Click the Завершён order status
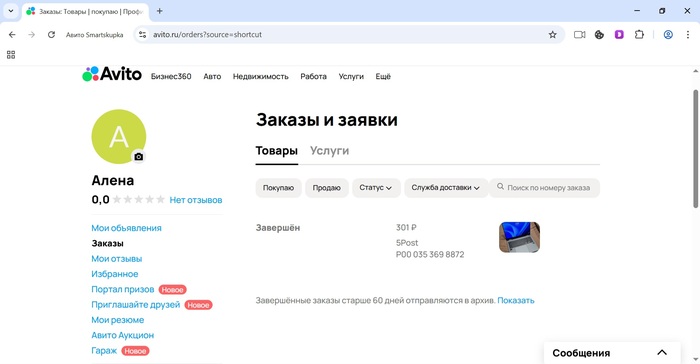 click(278, 228)
